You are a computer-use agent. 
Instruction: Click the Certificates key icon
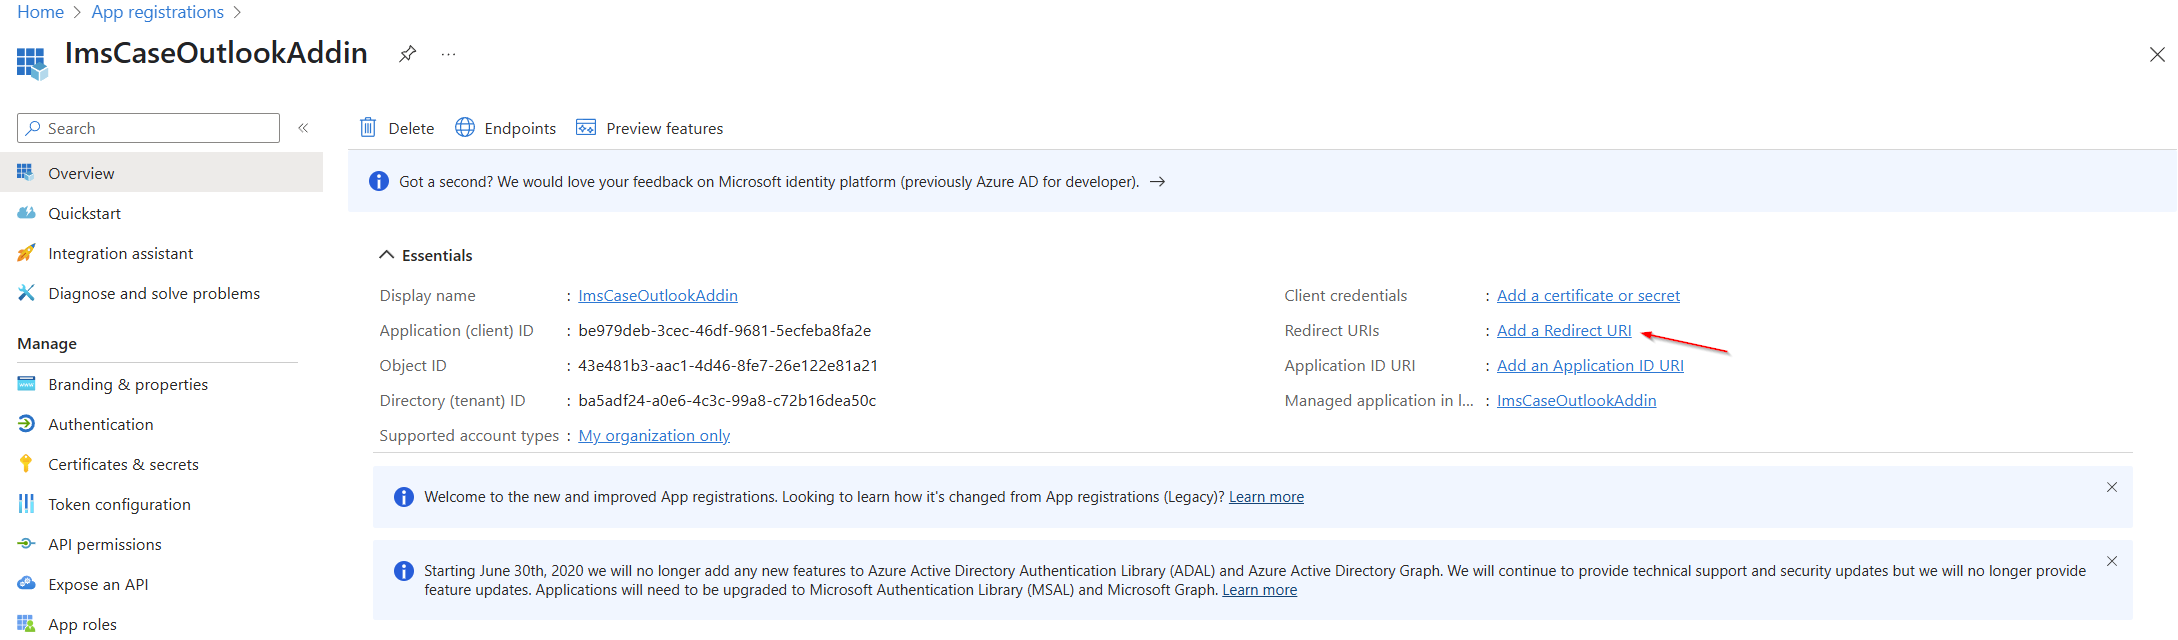coord(26,463)
